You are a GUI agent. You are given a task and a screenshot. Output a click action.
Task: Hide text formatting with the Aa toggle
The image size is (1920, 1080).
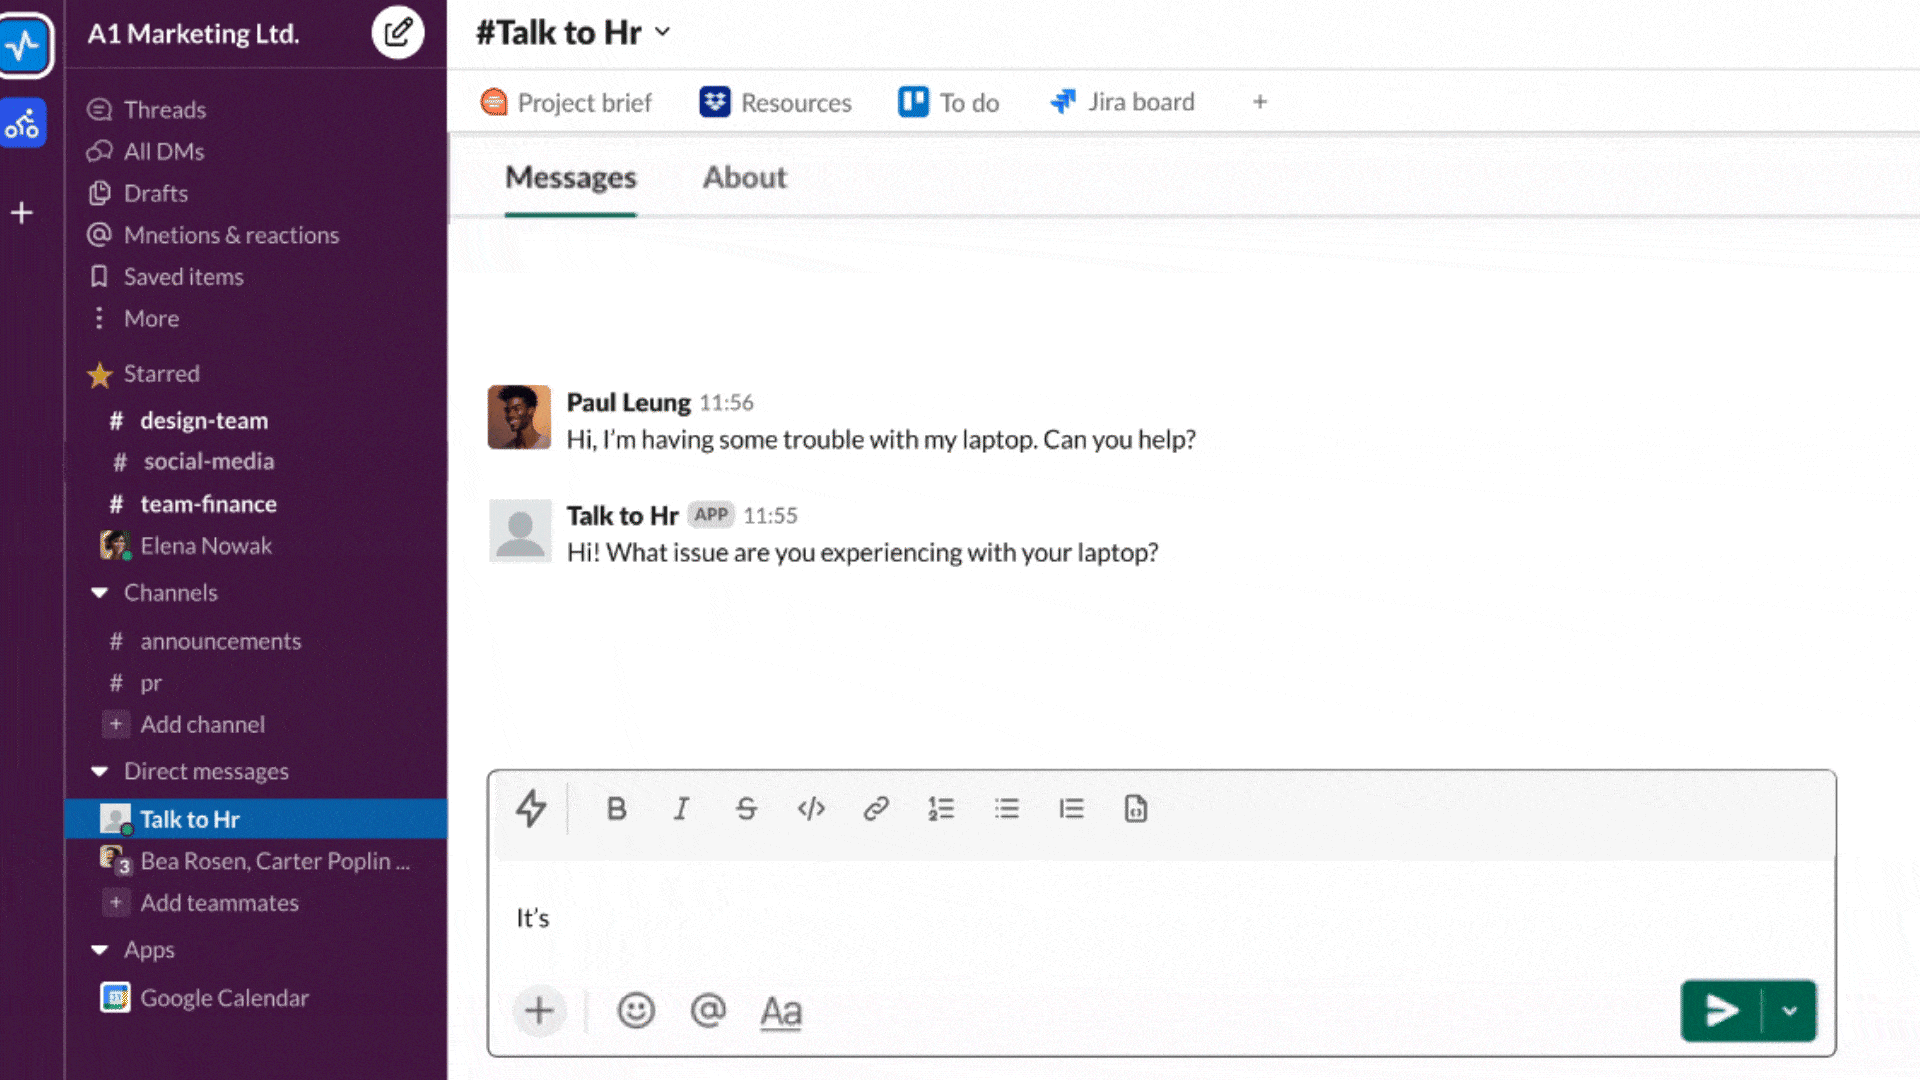781,1011
